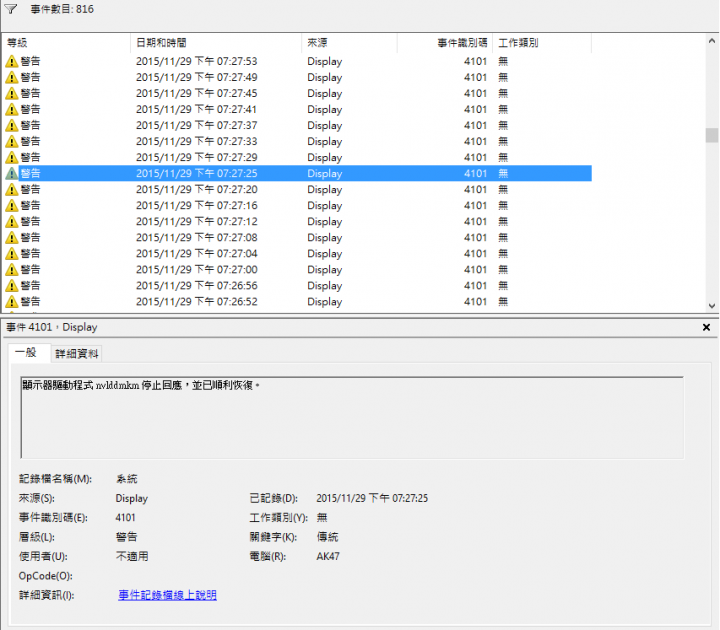The height and width of the screenshot is (630, 720).
Task: Click log name value 系統
Action: pyautogui.click(x=127, y=479)
